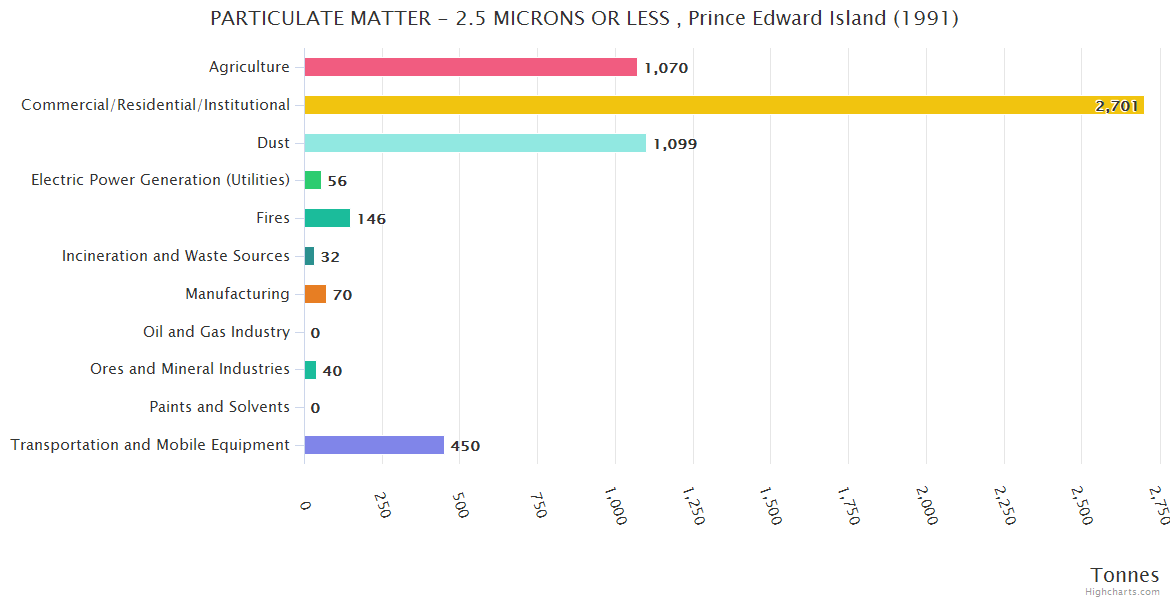Click the 450 data label
The width and height of the screenshot is (1170, 600).
tap(465, 446)
